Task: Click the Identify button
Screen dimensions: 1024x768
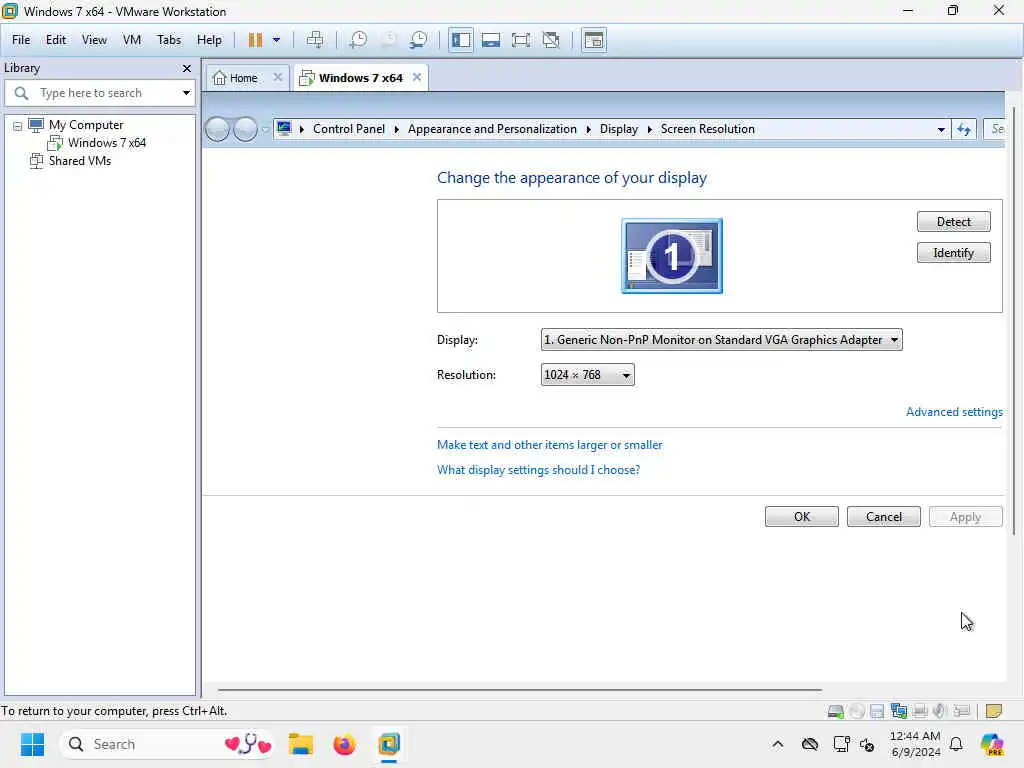Action: pos(953,253)
